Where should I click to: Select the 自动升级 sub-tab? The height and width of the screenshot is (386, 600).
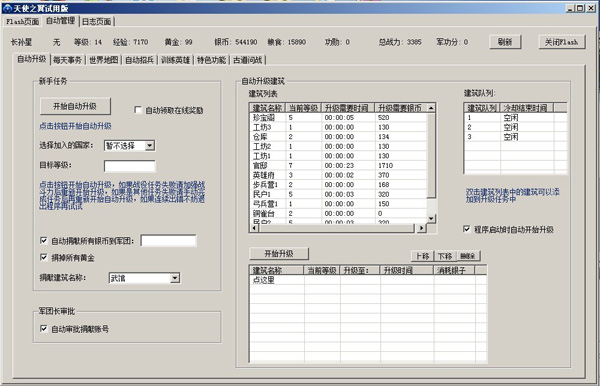coord(32,59)
